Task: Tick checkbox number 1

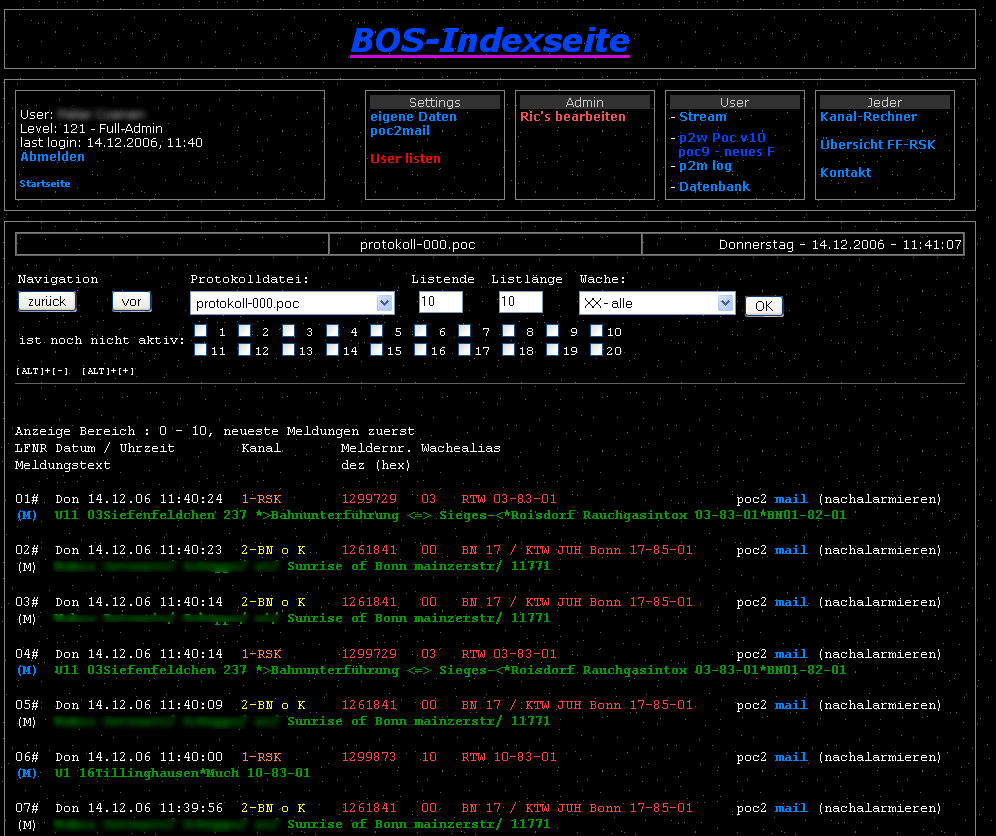Action: 201,331
